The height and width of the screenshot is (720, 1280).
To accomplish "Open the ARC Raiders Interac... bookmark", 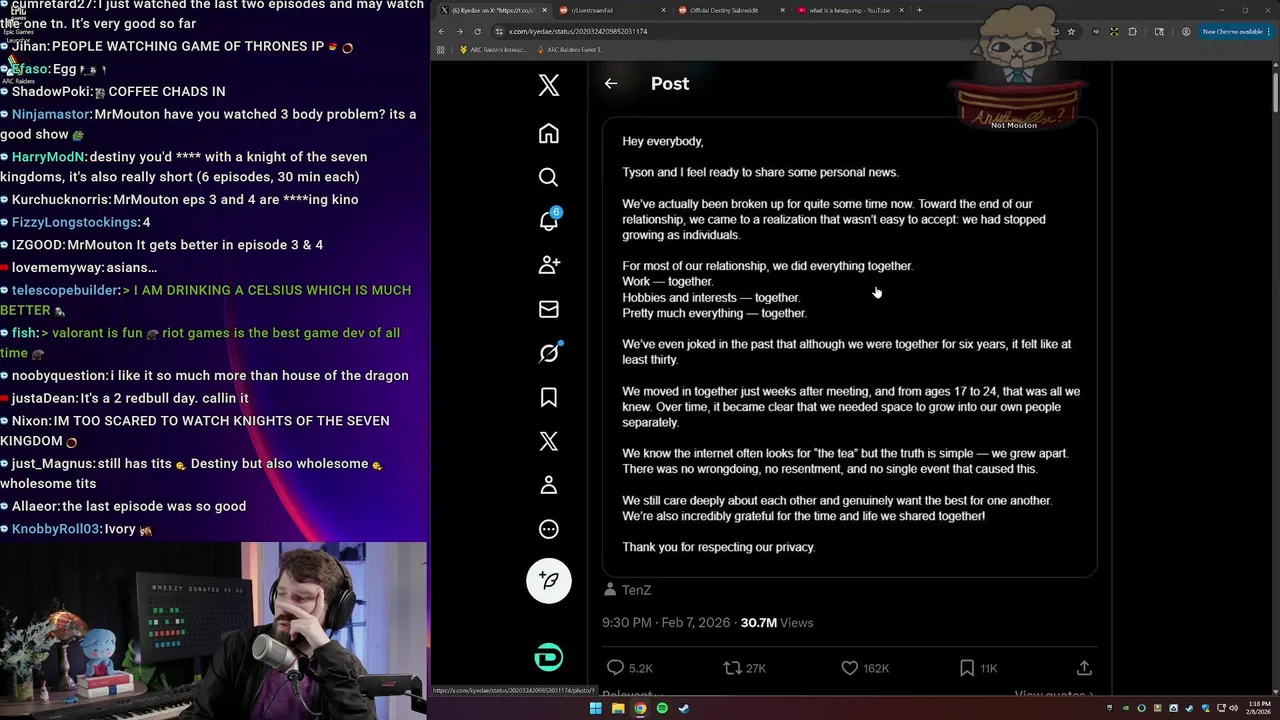I will click(x=492, y=49).
